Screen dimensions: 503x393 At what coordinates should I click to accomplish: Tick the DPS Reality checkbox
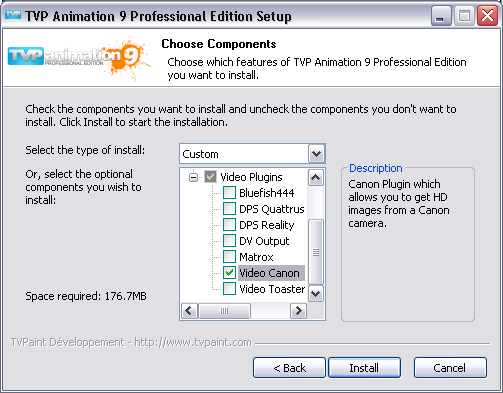(x=229, y=225)
